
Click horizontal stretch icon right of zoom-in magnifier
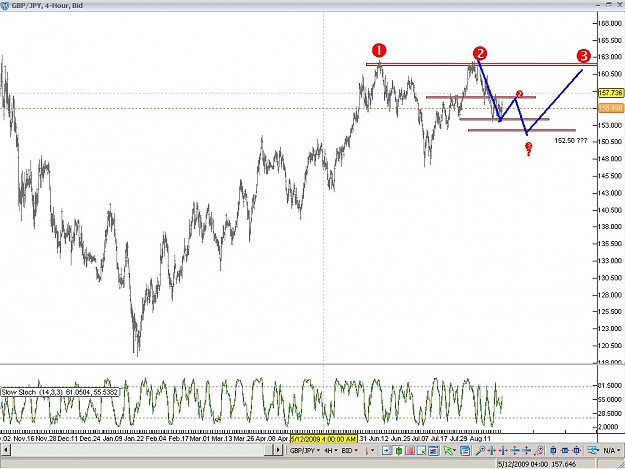coord(491,451)
